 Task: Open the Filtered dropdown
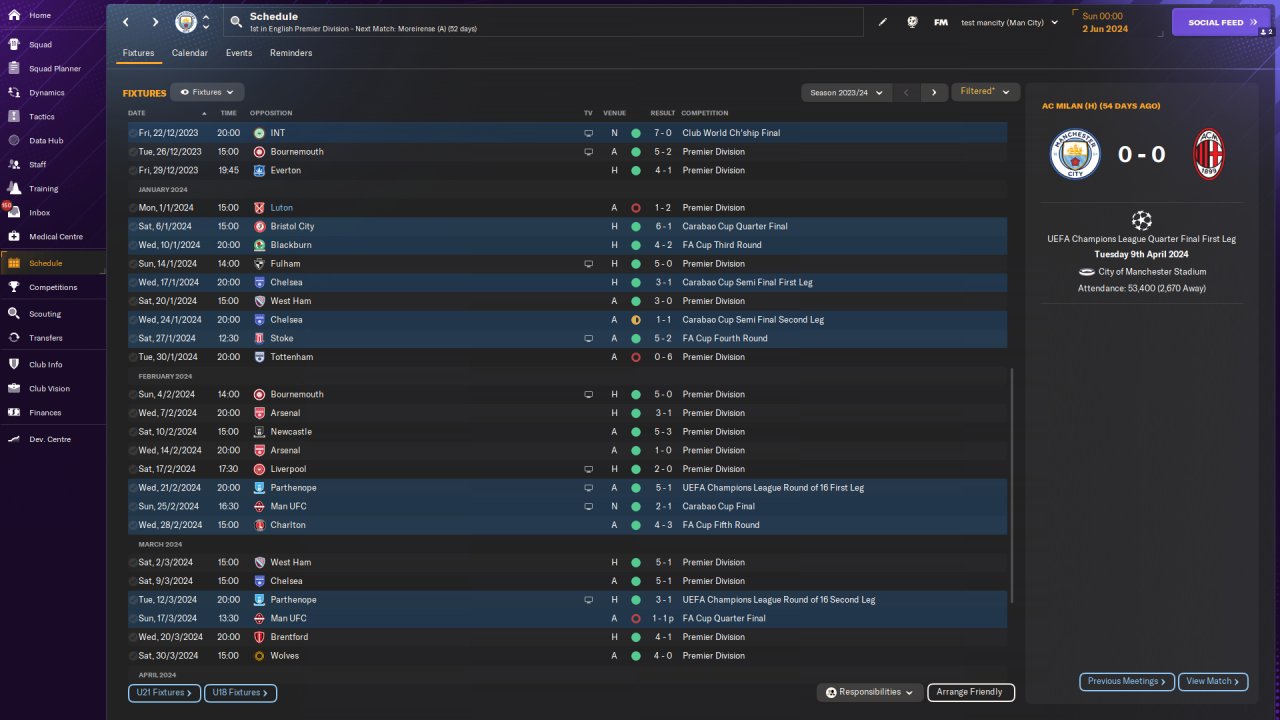(x=985, y=92)
